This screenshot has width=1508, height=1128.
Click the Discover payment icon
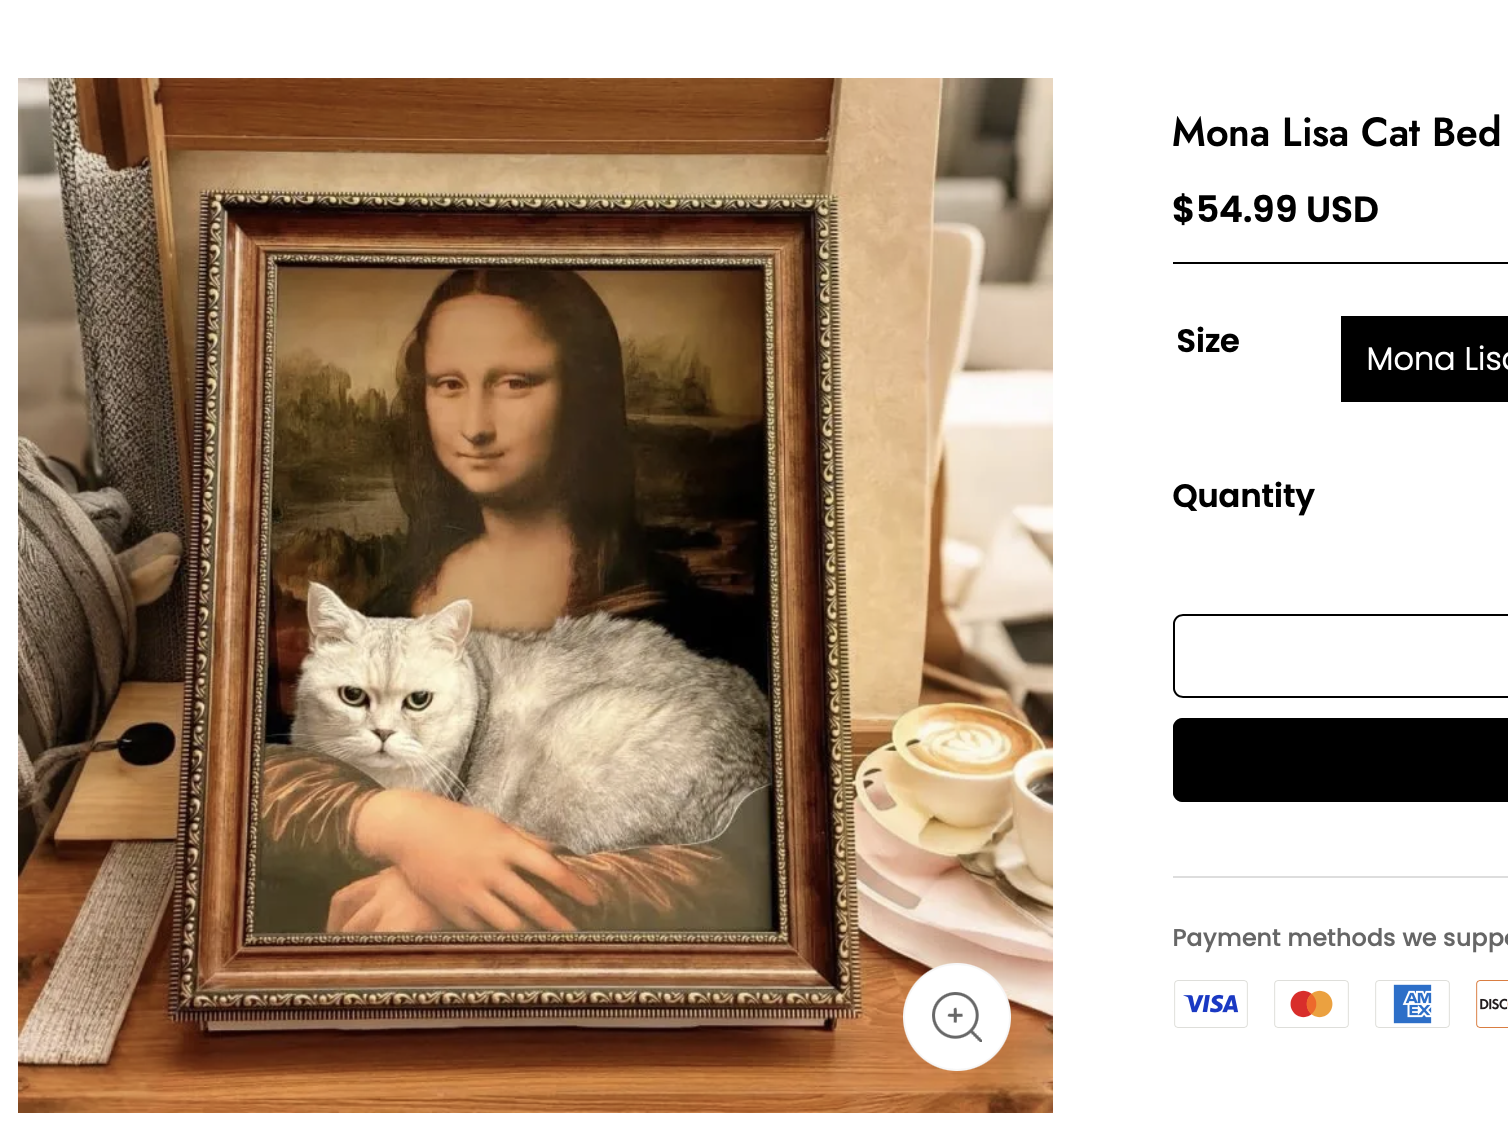(x=1493, y=1004)
